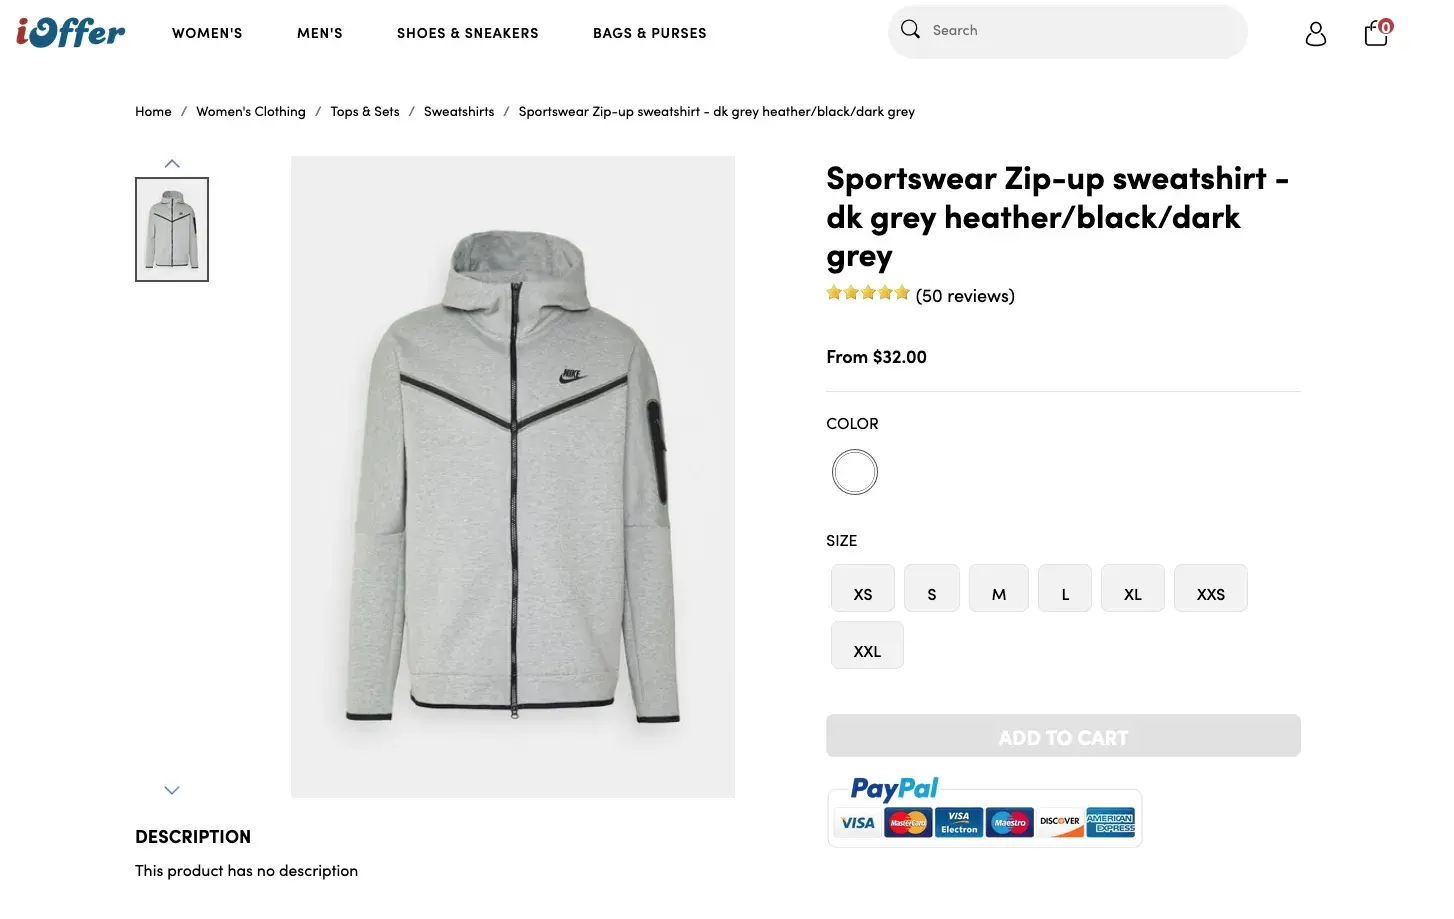Select size XS
This screenshot has width=1454, height=919.
point(863,590)
